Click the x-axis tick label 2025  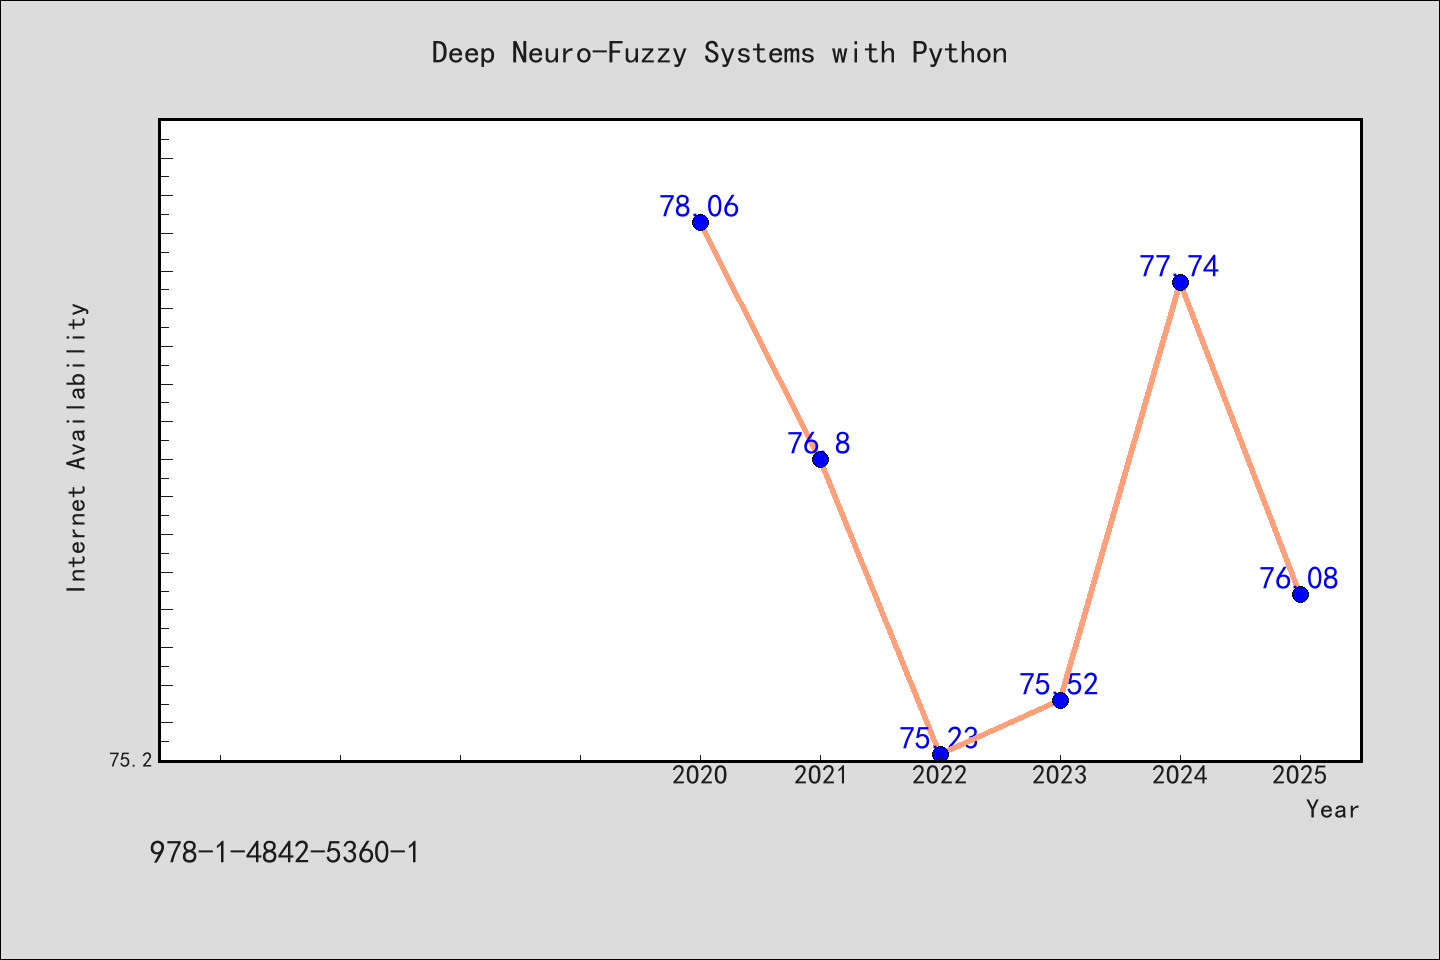(x=1300, y=775)
